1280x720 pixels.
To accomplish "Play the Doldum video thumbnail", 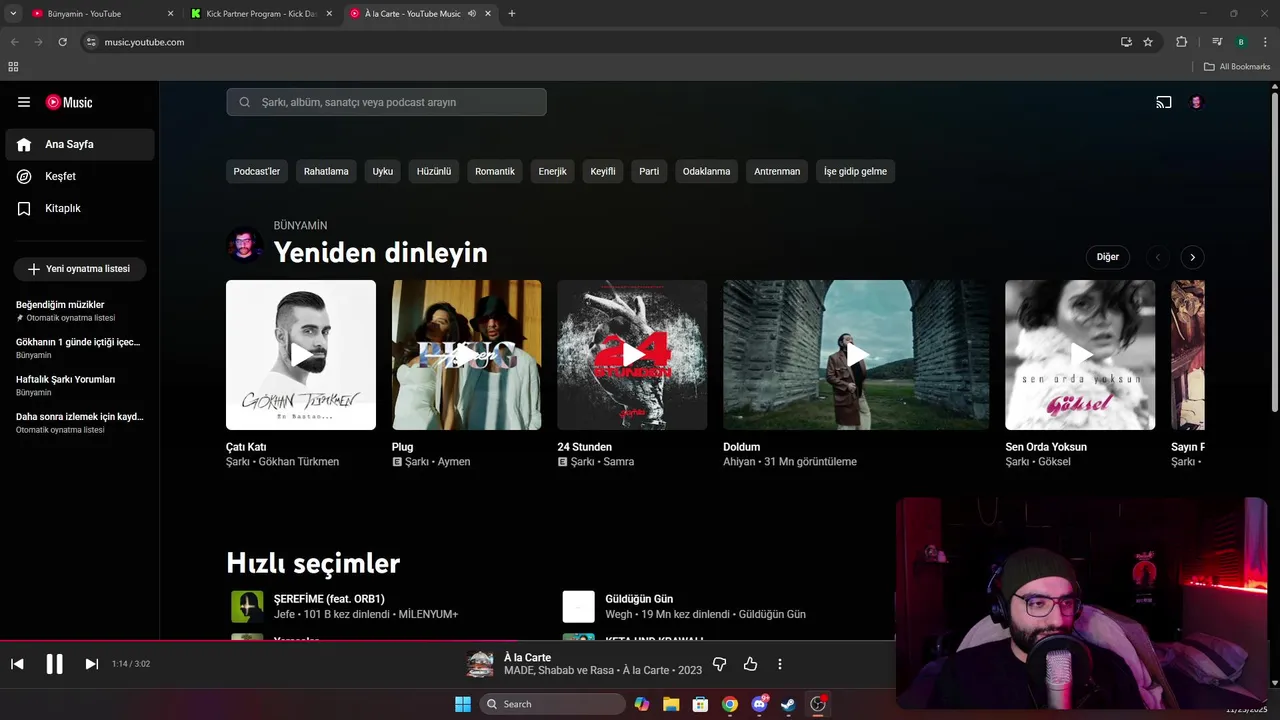I will pos(856,355).
